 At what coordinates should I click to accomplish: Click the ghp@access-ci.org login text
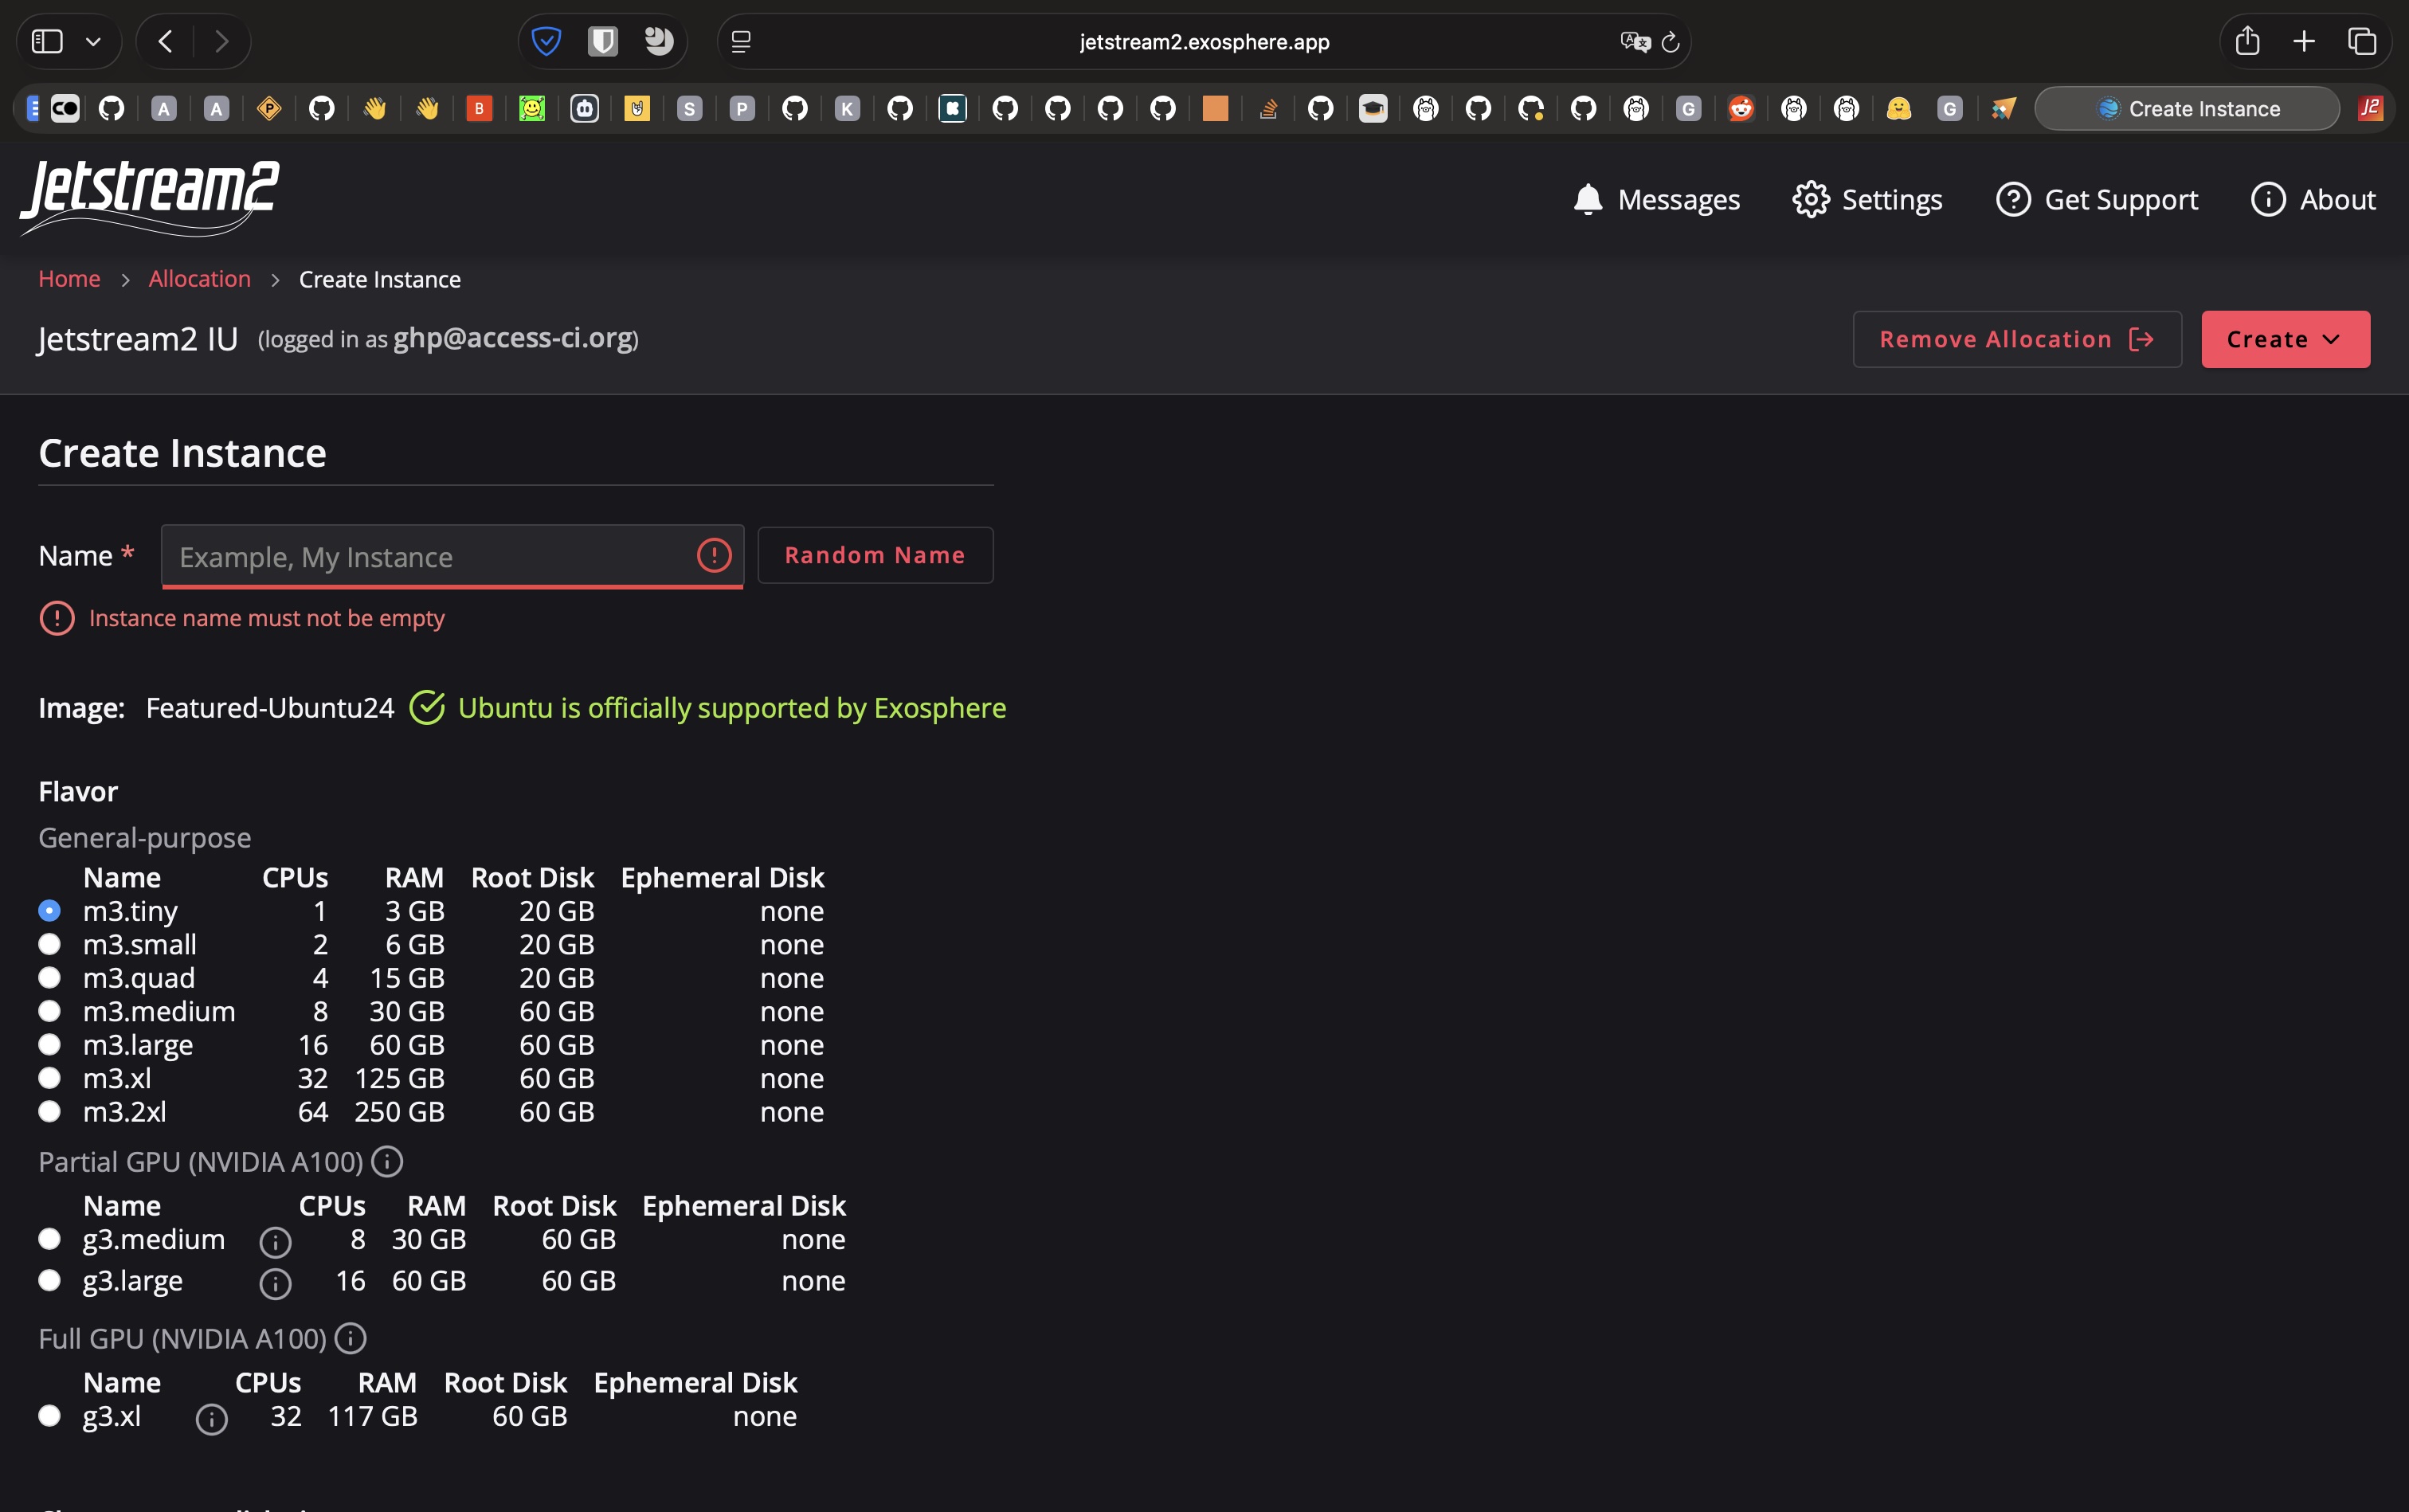(513, 338)
